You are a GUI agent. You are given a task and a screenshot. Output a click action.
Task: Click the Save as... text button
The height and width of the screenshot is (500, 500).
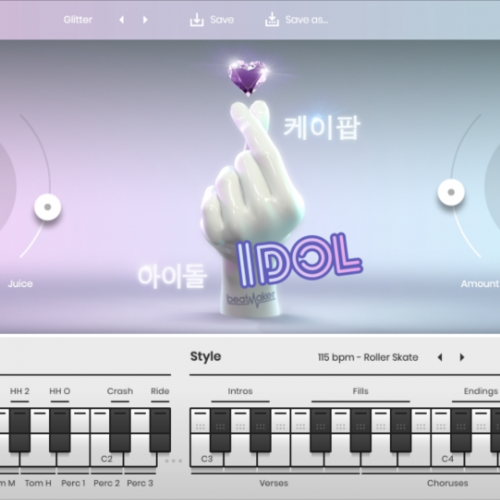pos(306,20)
